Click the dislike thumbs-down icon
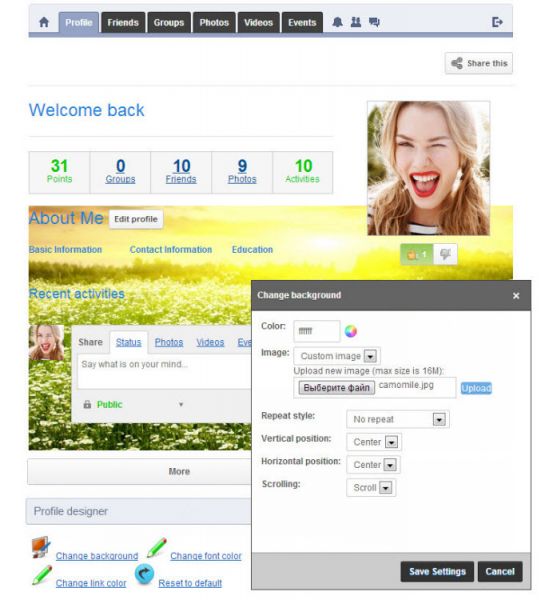 445,254
